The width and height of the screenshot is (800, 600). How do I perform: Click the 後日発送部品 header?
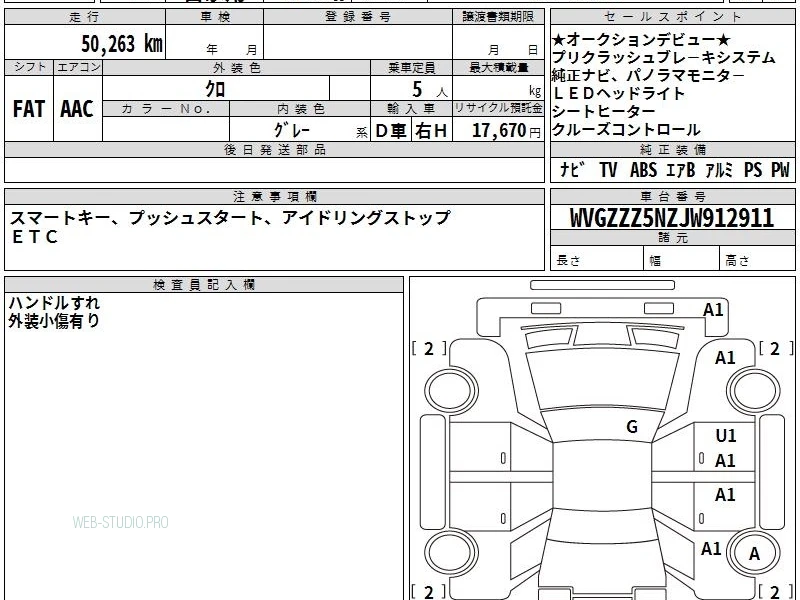274,149
